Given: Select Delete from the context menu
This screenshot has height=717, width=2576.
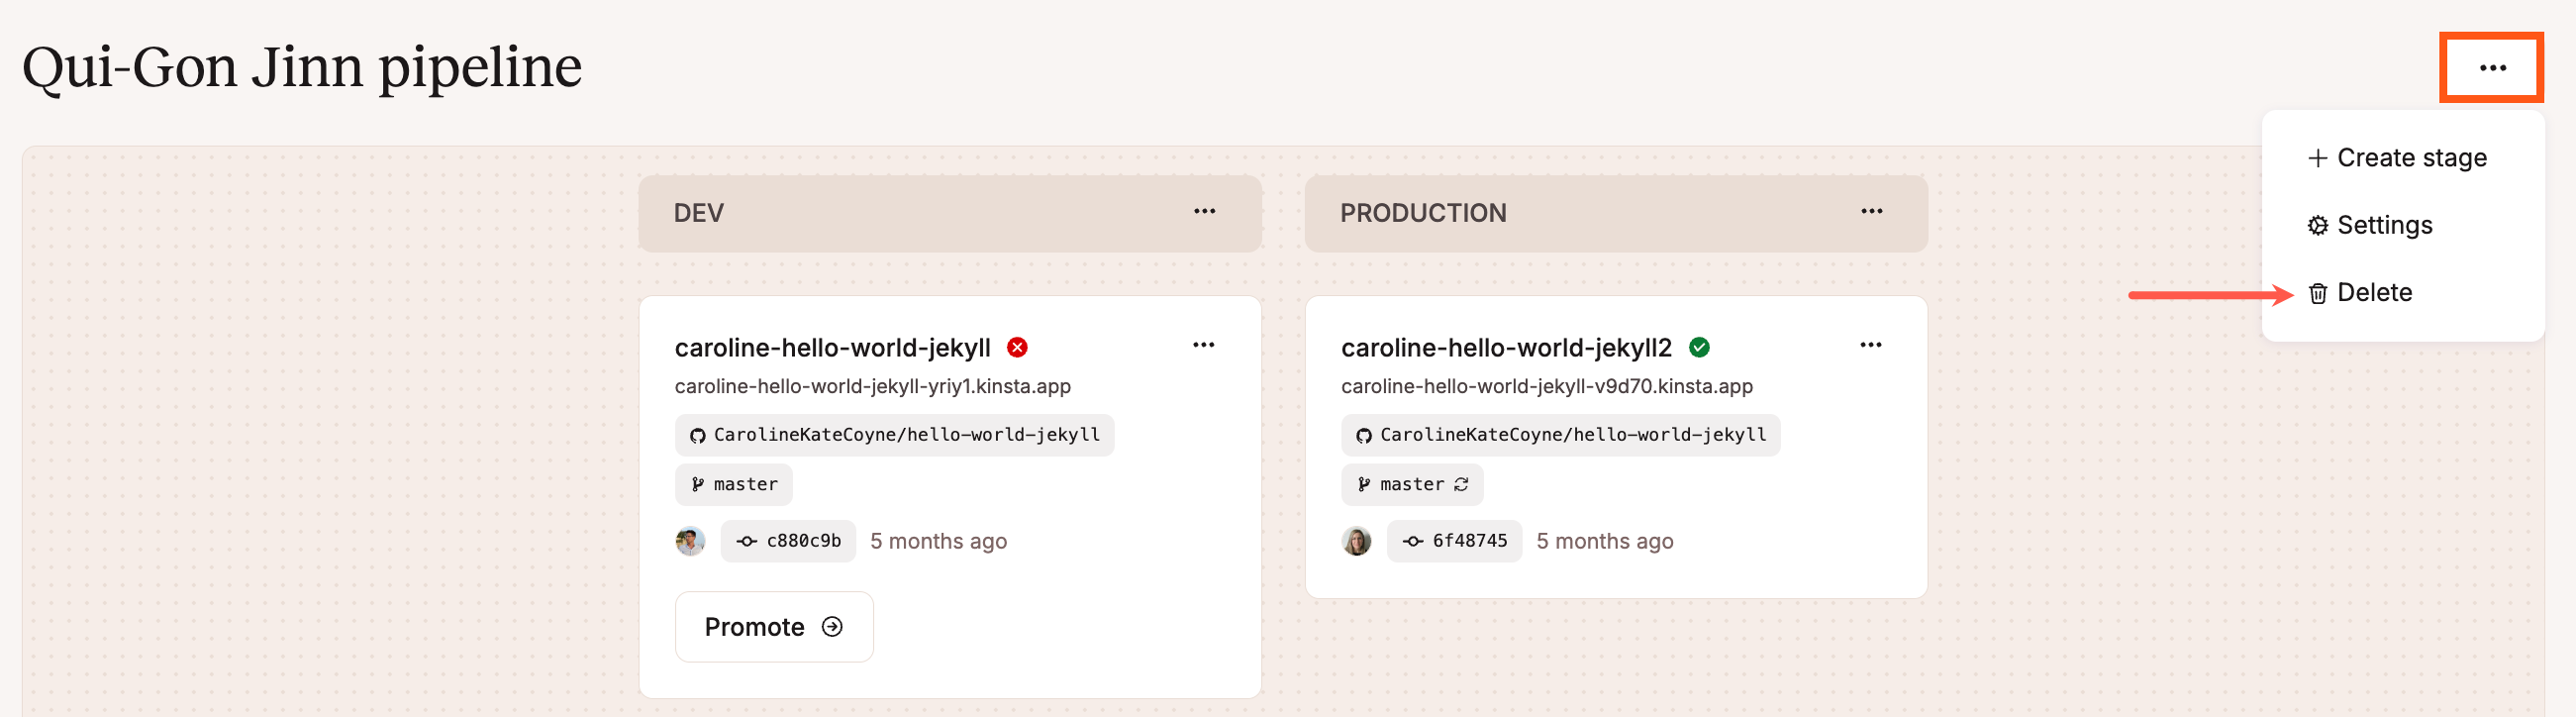Looking at the screenshot, I should [x=2375, y=292].
